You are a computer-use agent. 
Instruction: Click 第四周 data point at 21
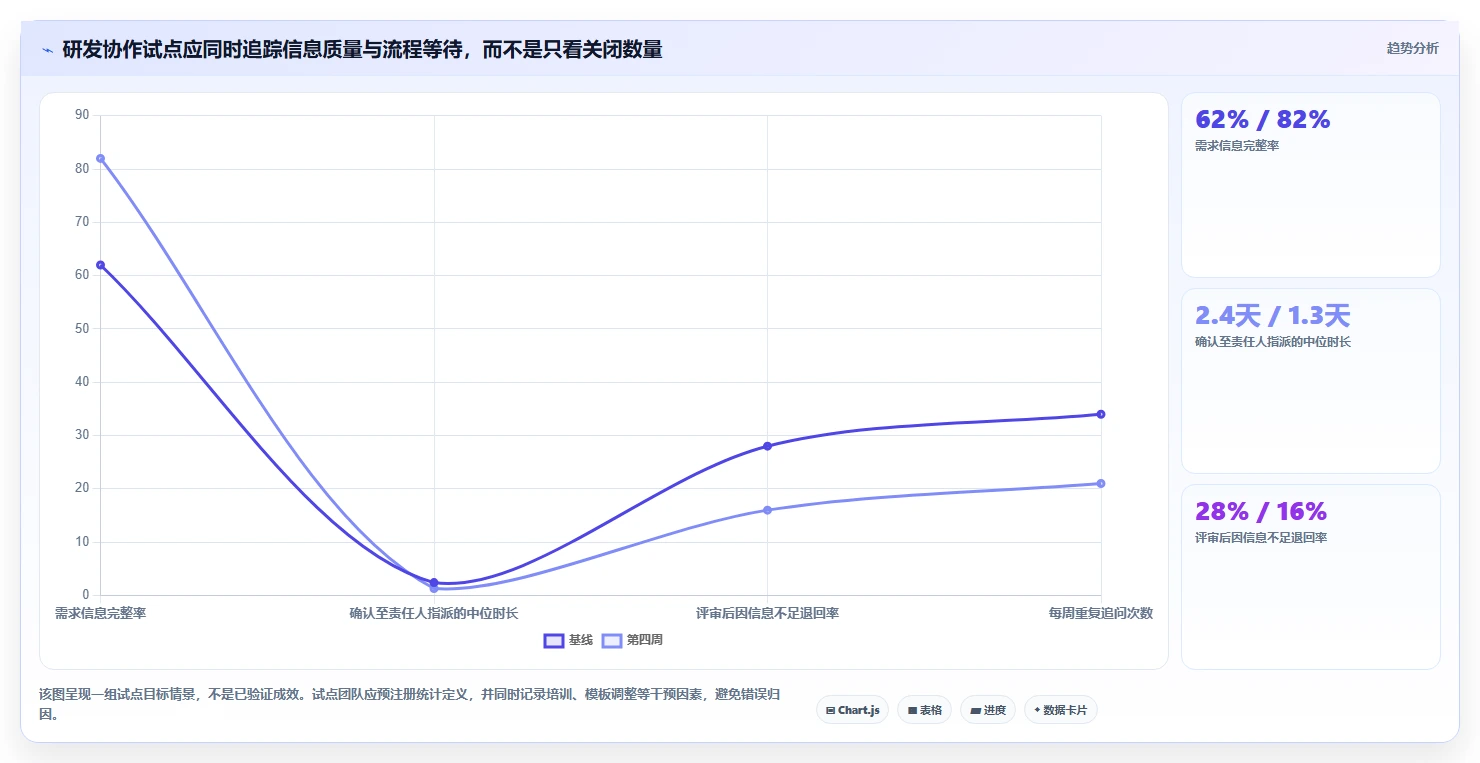(x=1101, y=483)
